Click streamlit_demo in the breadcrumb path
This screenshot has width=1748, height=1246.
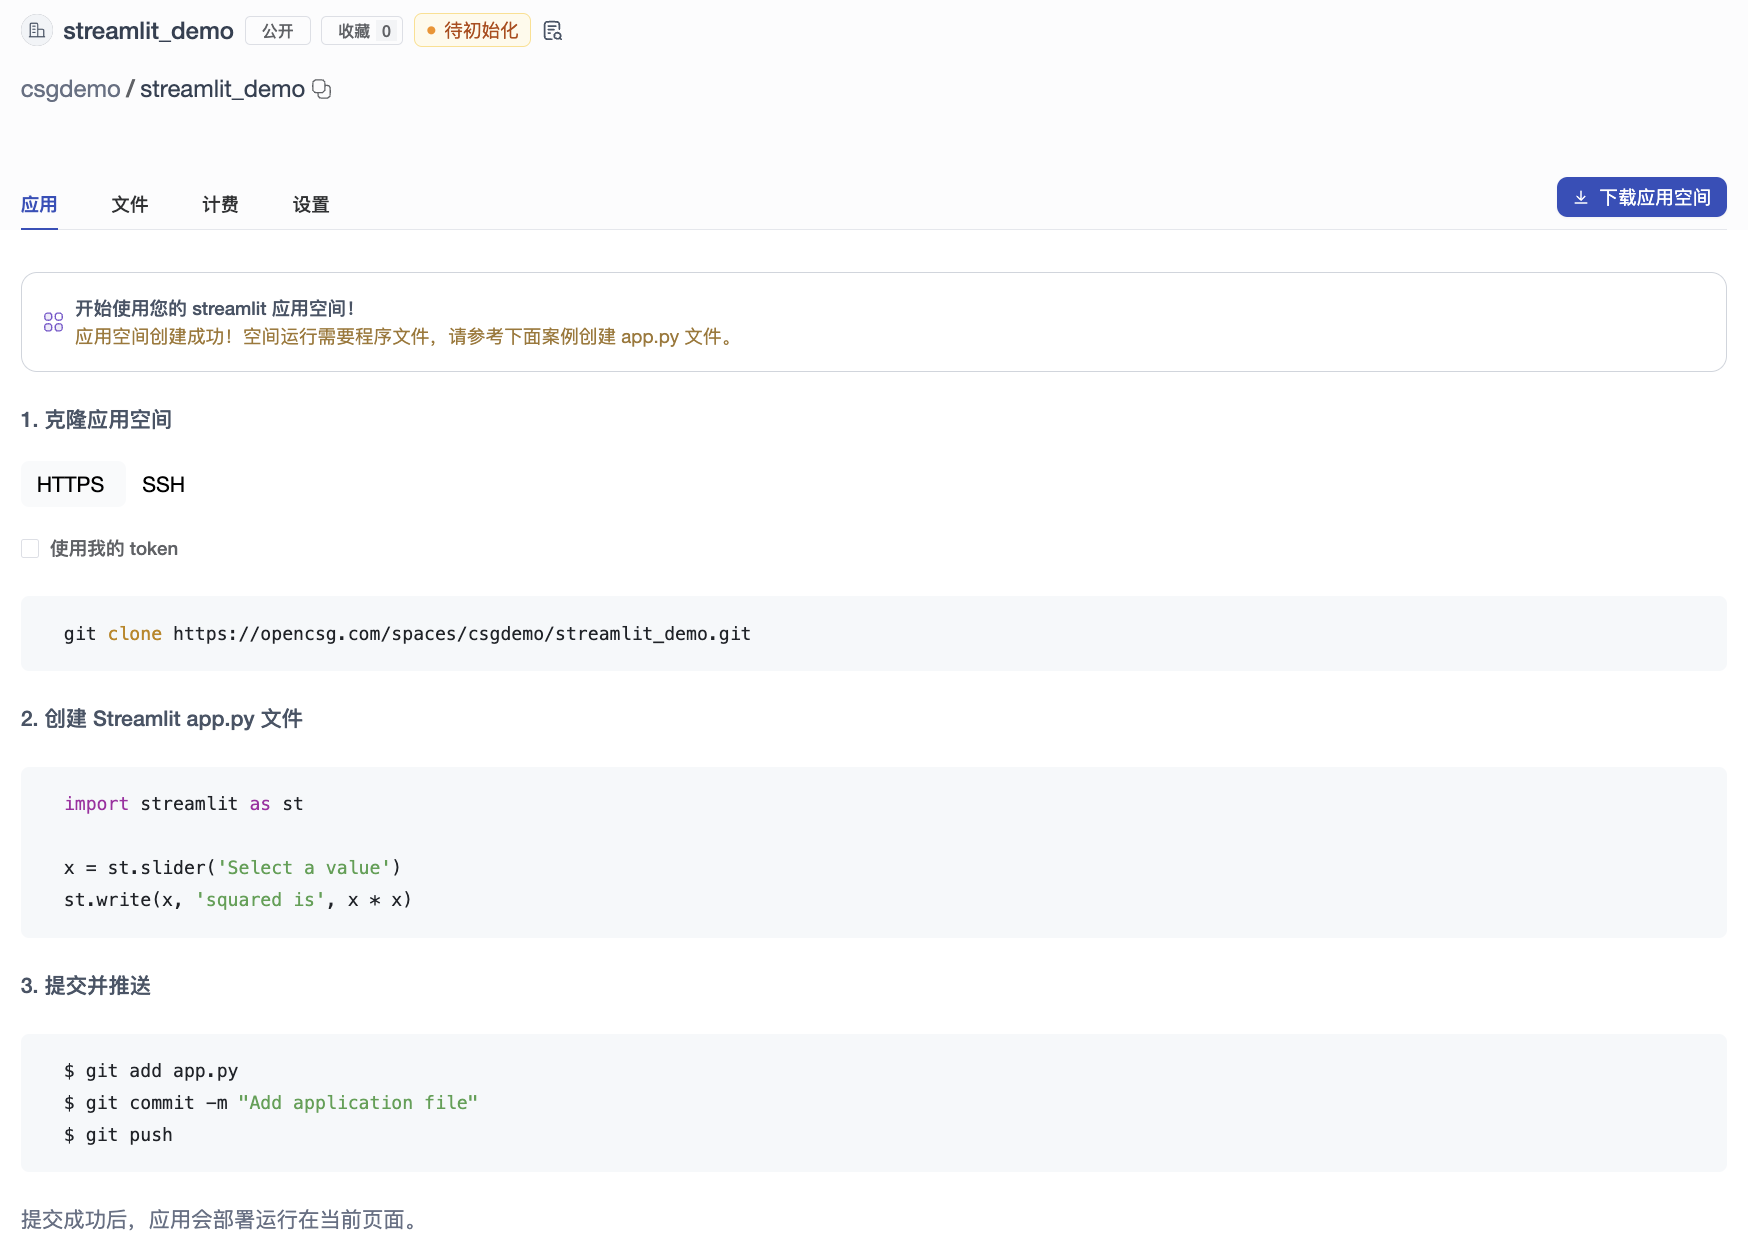coord(222,89)
